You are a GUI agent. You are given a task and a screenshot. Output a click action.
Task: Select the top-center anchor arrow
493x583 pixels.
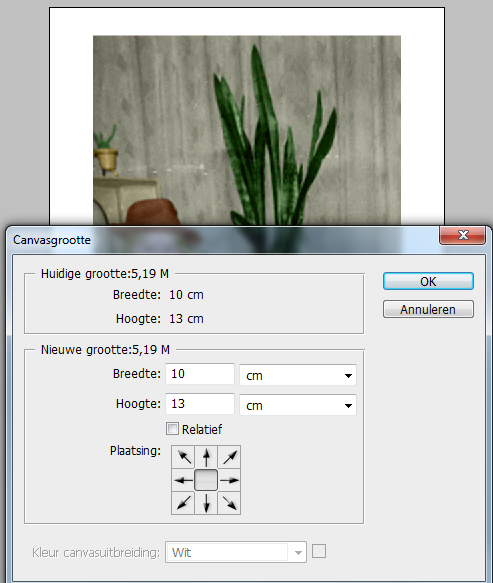coord(206,457)
